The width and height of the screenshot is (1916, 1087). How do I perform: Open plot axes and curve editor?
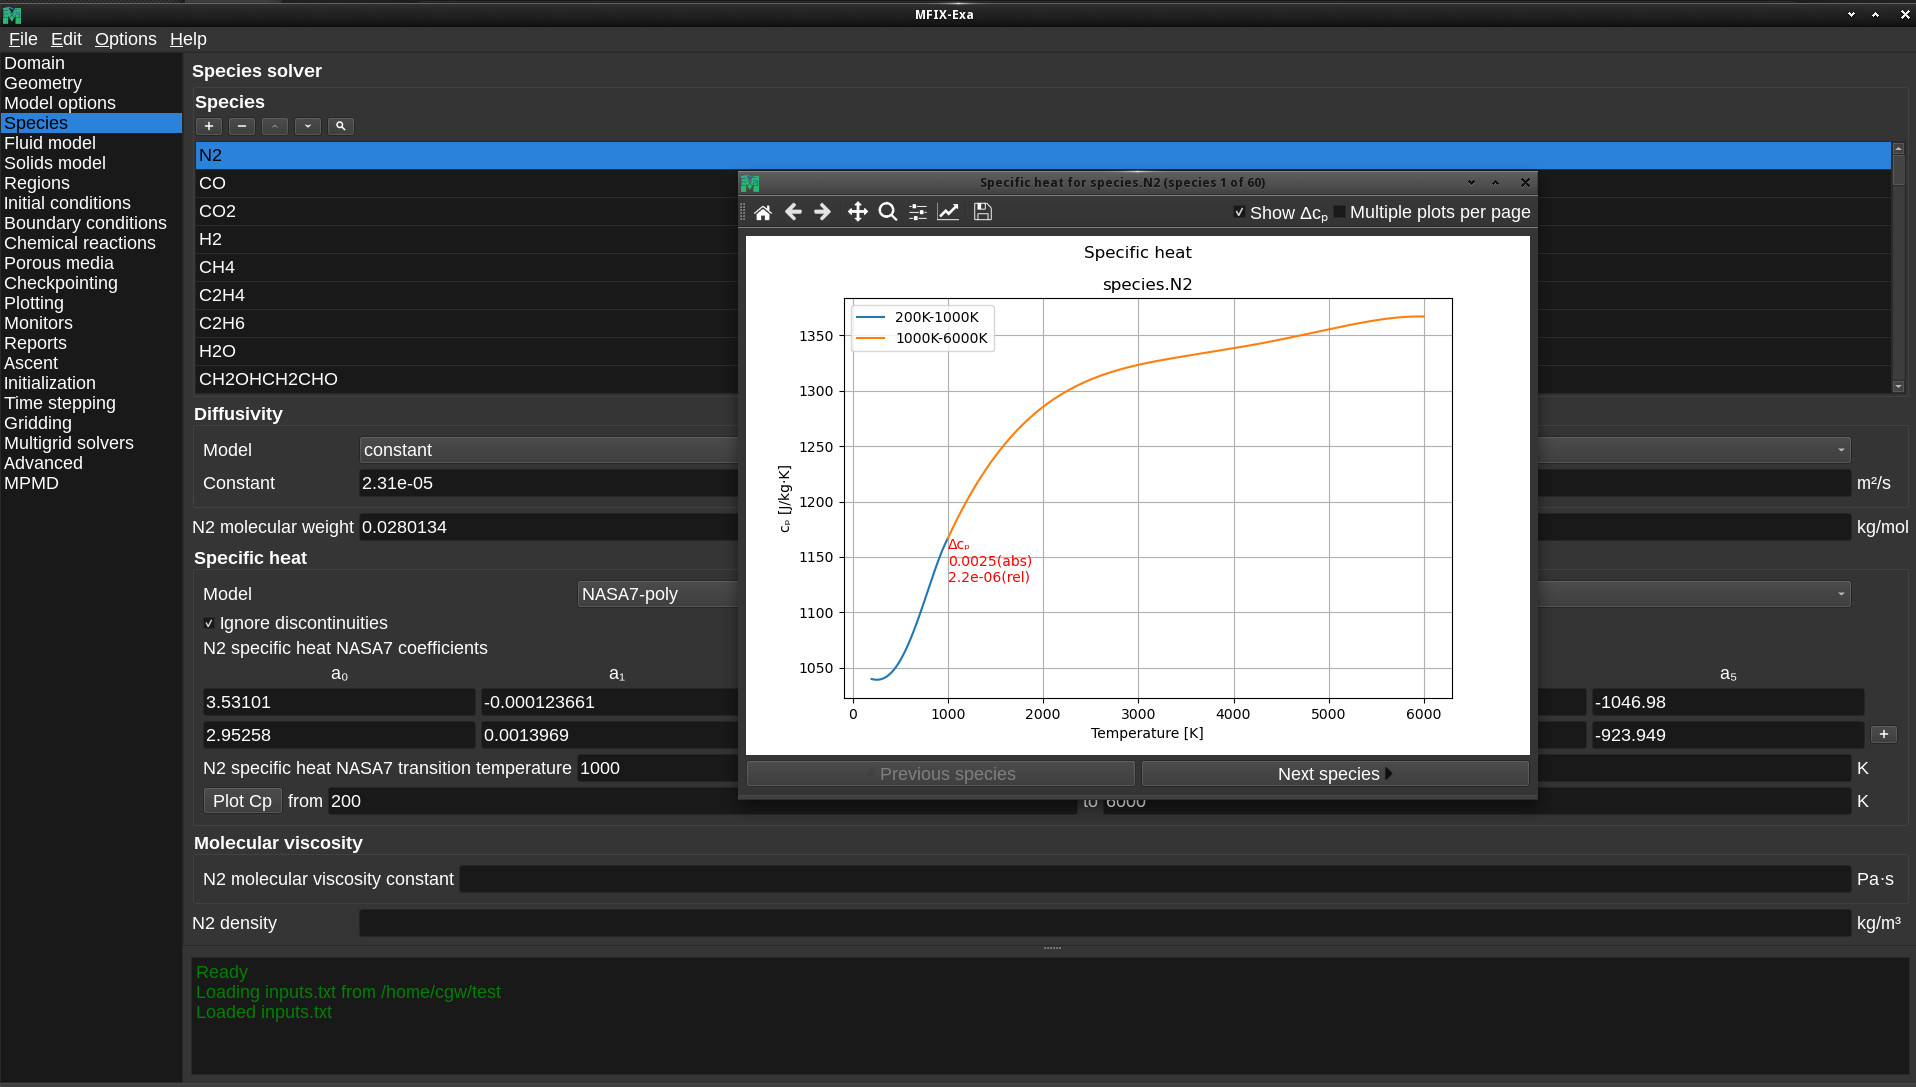pyautogui.click(x=948, y=212)
